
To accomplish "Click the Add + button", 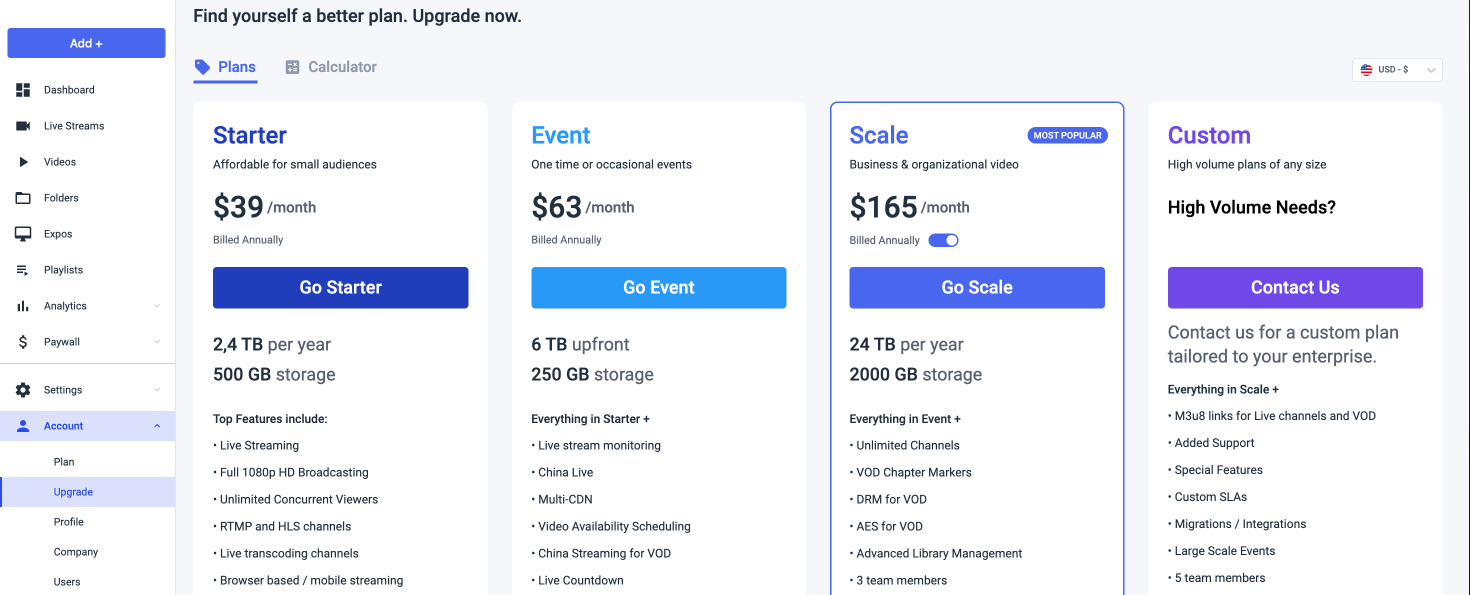I will coord(86,43).
